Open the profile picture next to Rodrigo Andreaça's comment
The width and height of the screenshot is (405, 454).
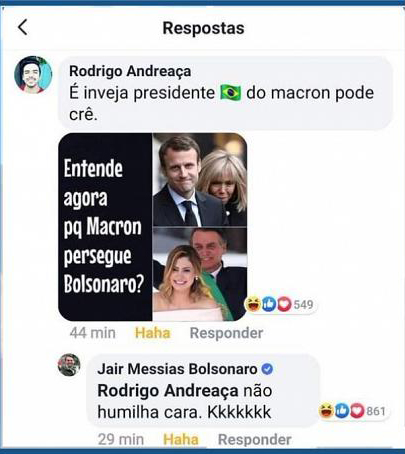click(33, 75)
